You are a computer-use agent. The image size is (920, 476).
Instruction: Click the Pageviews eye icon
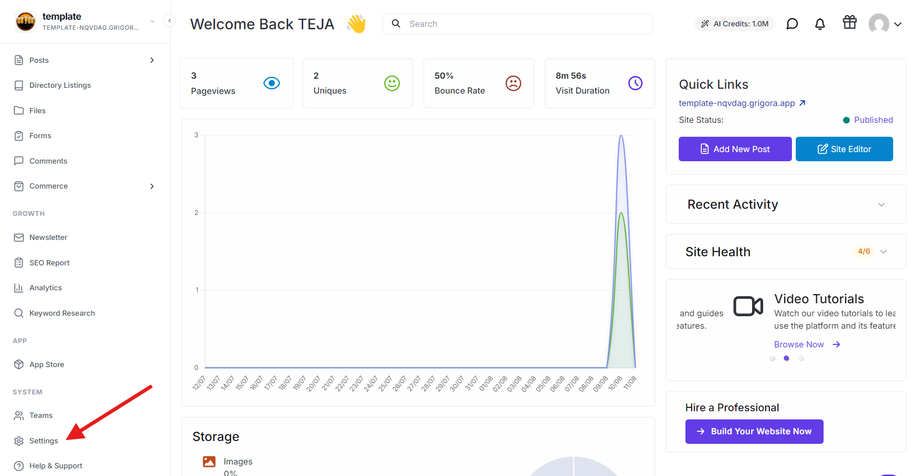[x=272, y=83]
